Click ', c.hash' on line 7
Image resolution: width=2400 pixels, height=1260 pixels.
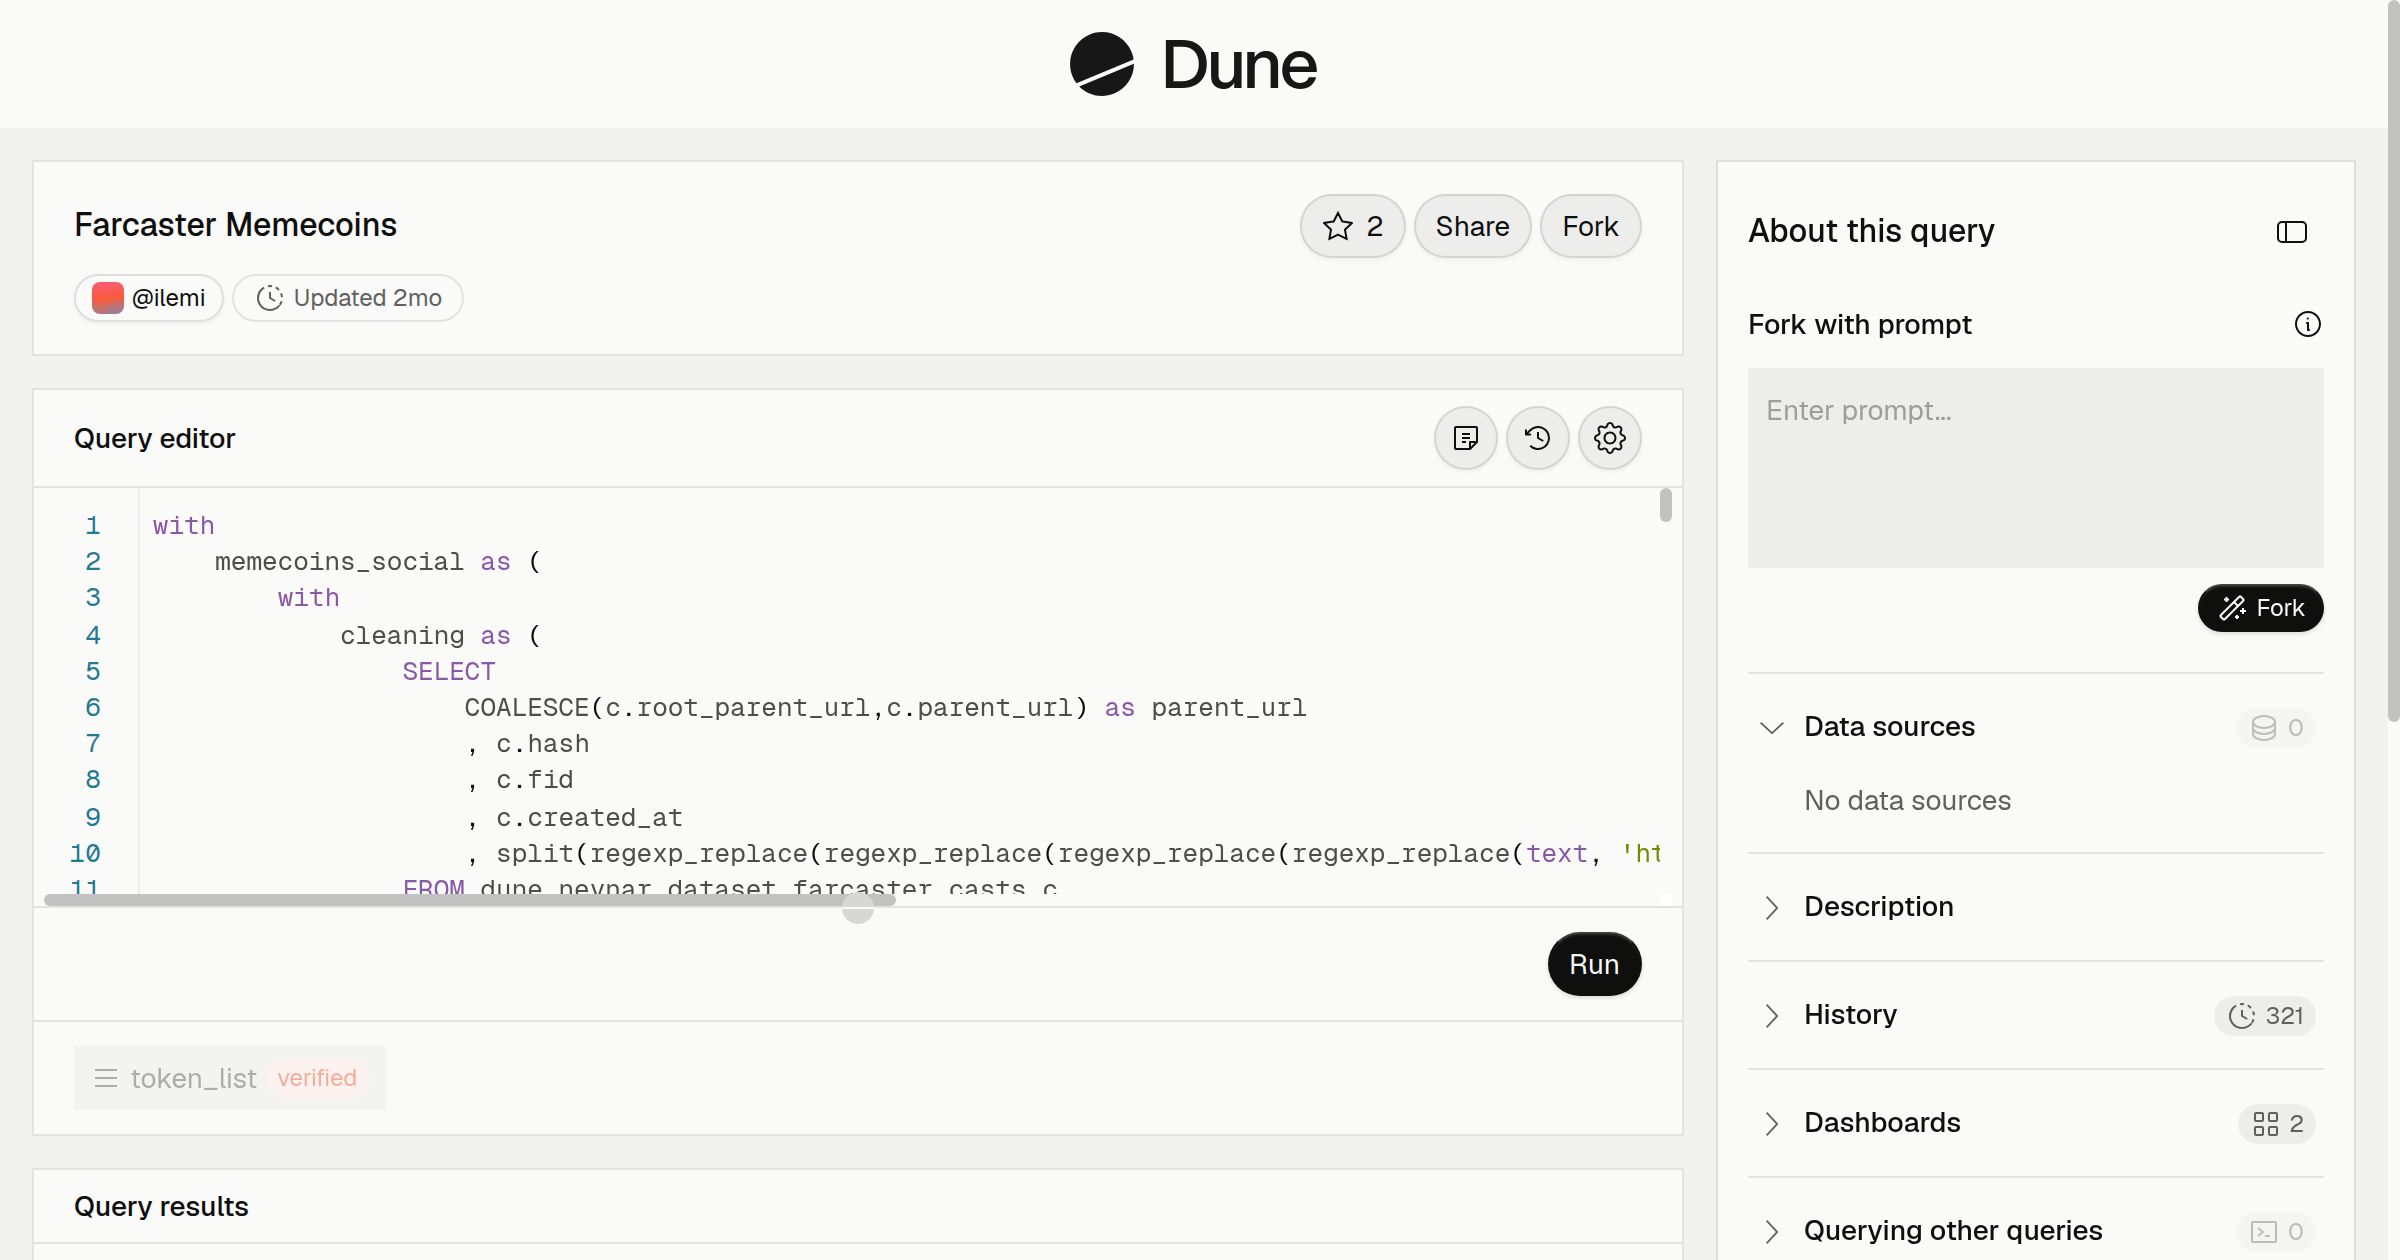click(x=528, y=744)
